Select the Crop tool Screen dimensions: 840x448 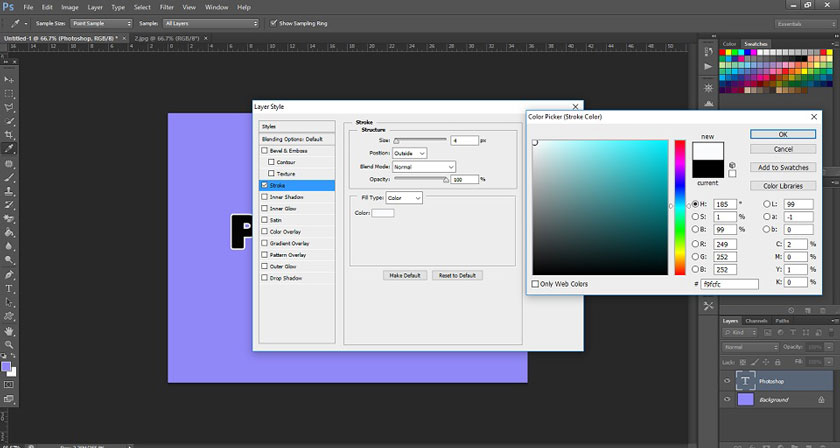pos(9,135)
